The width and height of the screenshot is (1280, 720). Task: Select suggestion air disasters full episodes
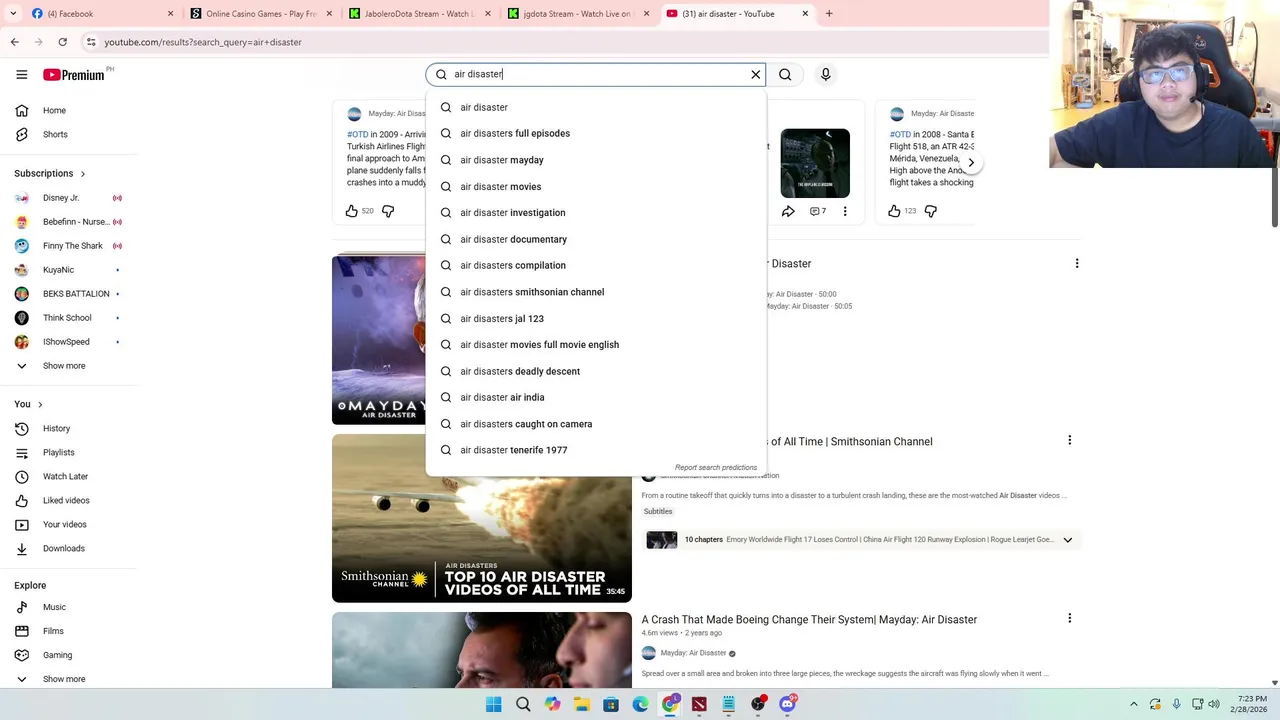point(596,133)
